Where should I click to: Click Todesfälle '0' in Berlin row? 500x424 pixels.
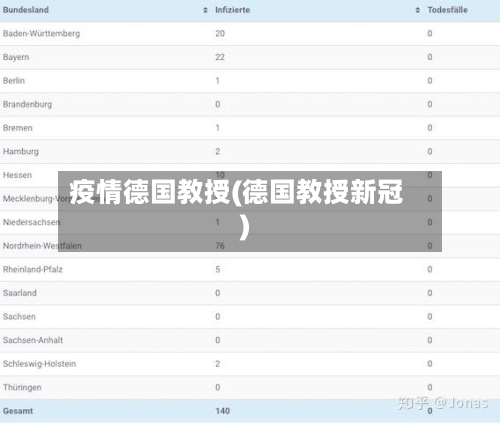tap(430, 81)
